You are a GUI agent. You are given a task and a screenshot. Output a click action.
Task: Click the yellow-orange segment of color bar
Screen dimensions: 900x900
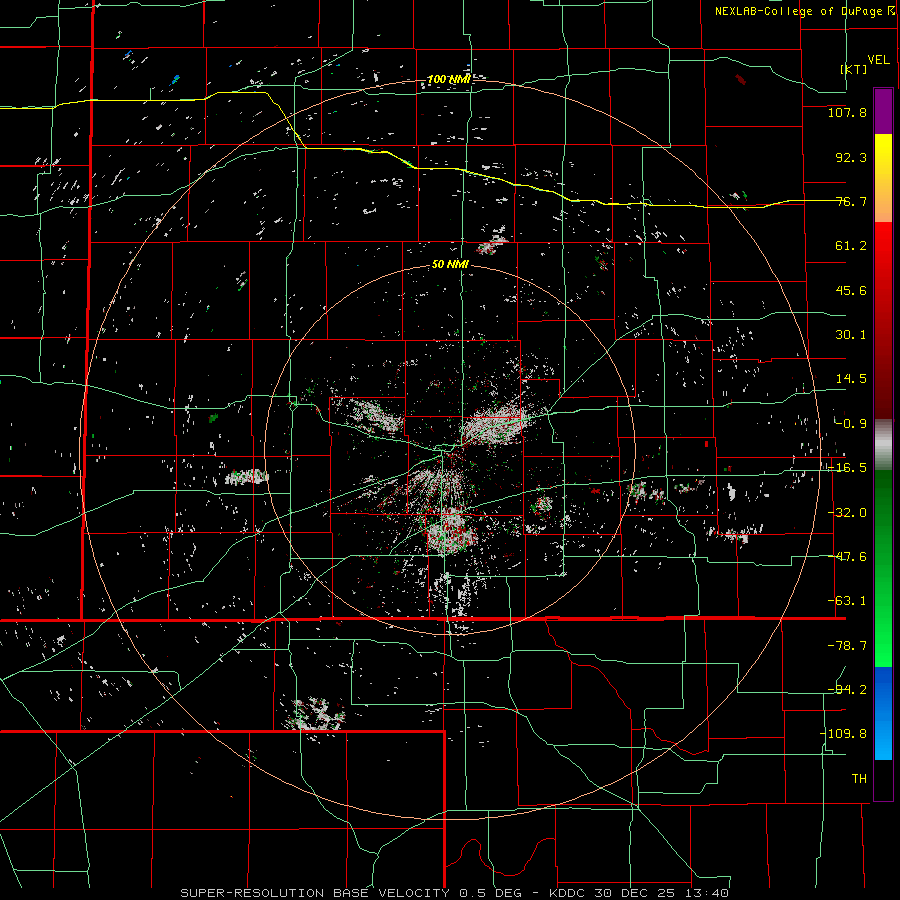883,178
